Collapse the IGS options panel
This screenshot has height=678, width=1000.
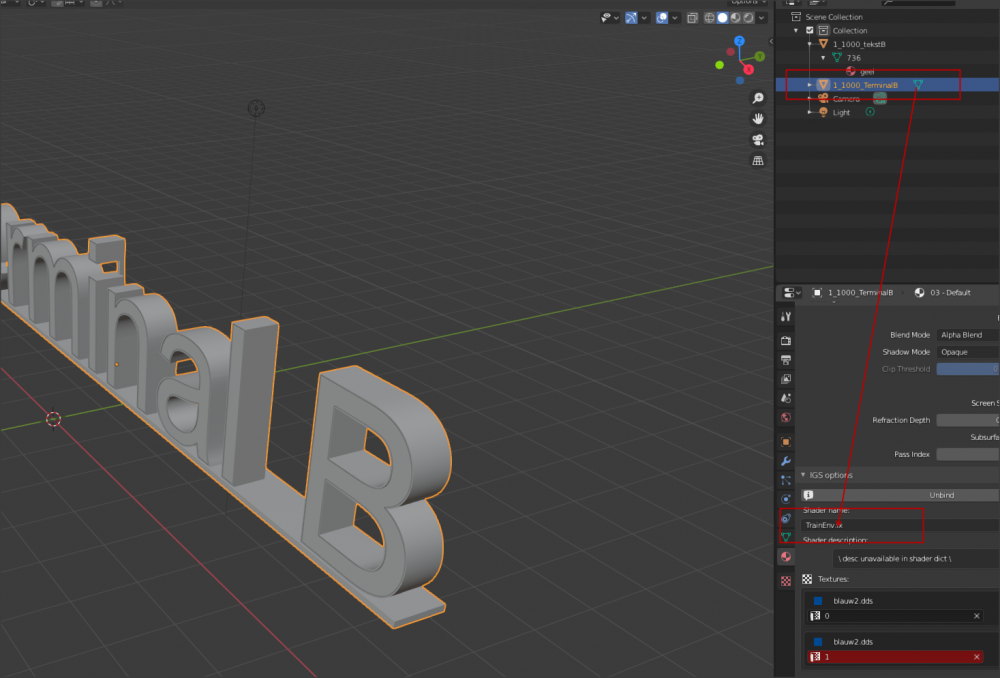tap(803, 475)
